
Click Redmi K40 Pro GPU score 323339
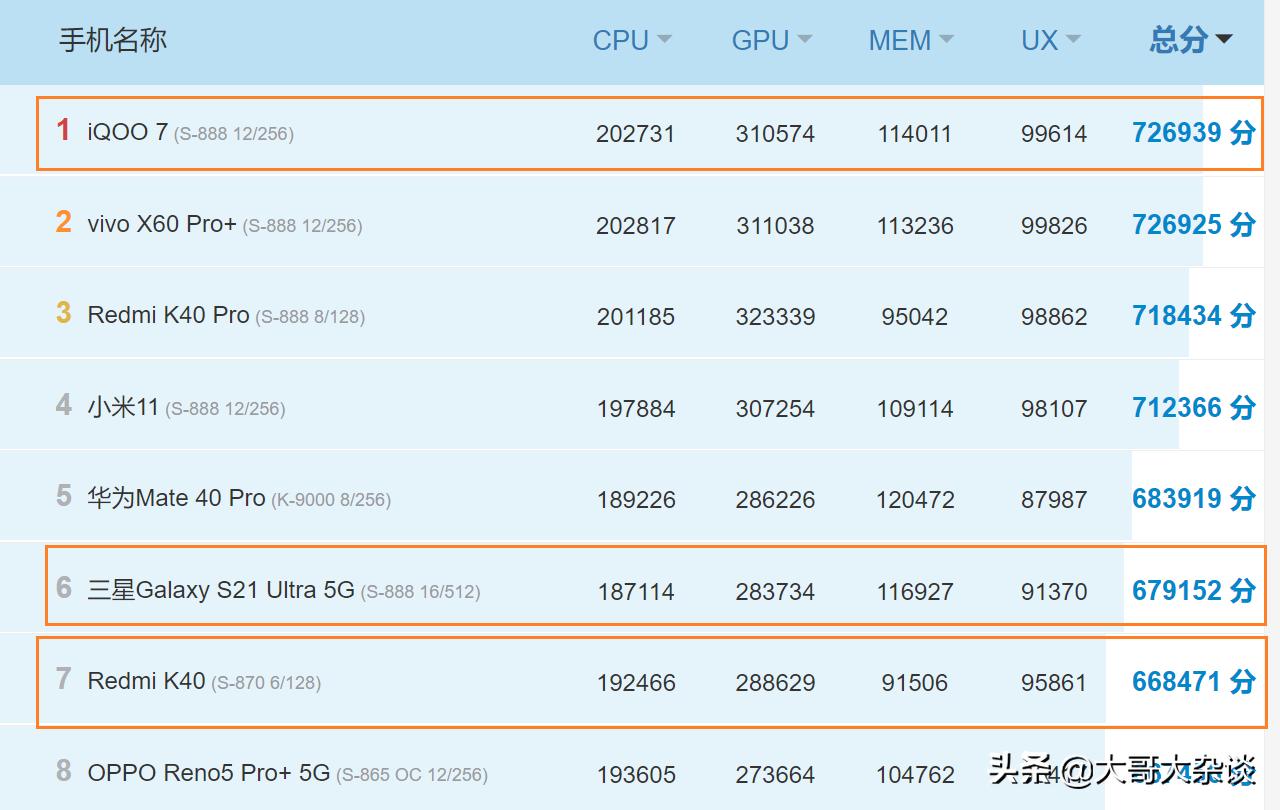click(x=775, y=316)
